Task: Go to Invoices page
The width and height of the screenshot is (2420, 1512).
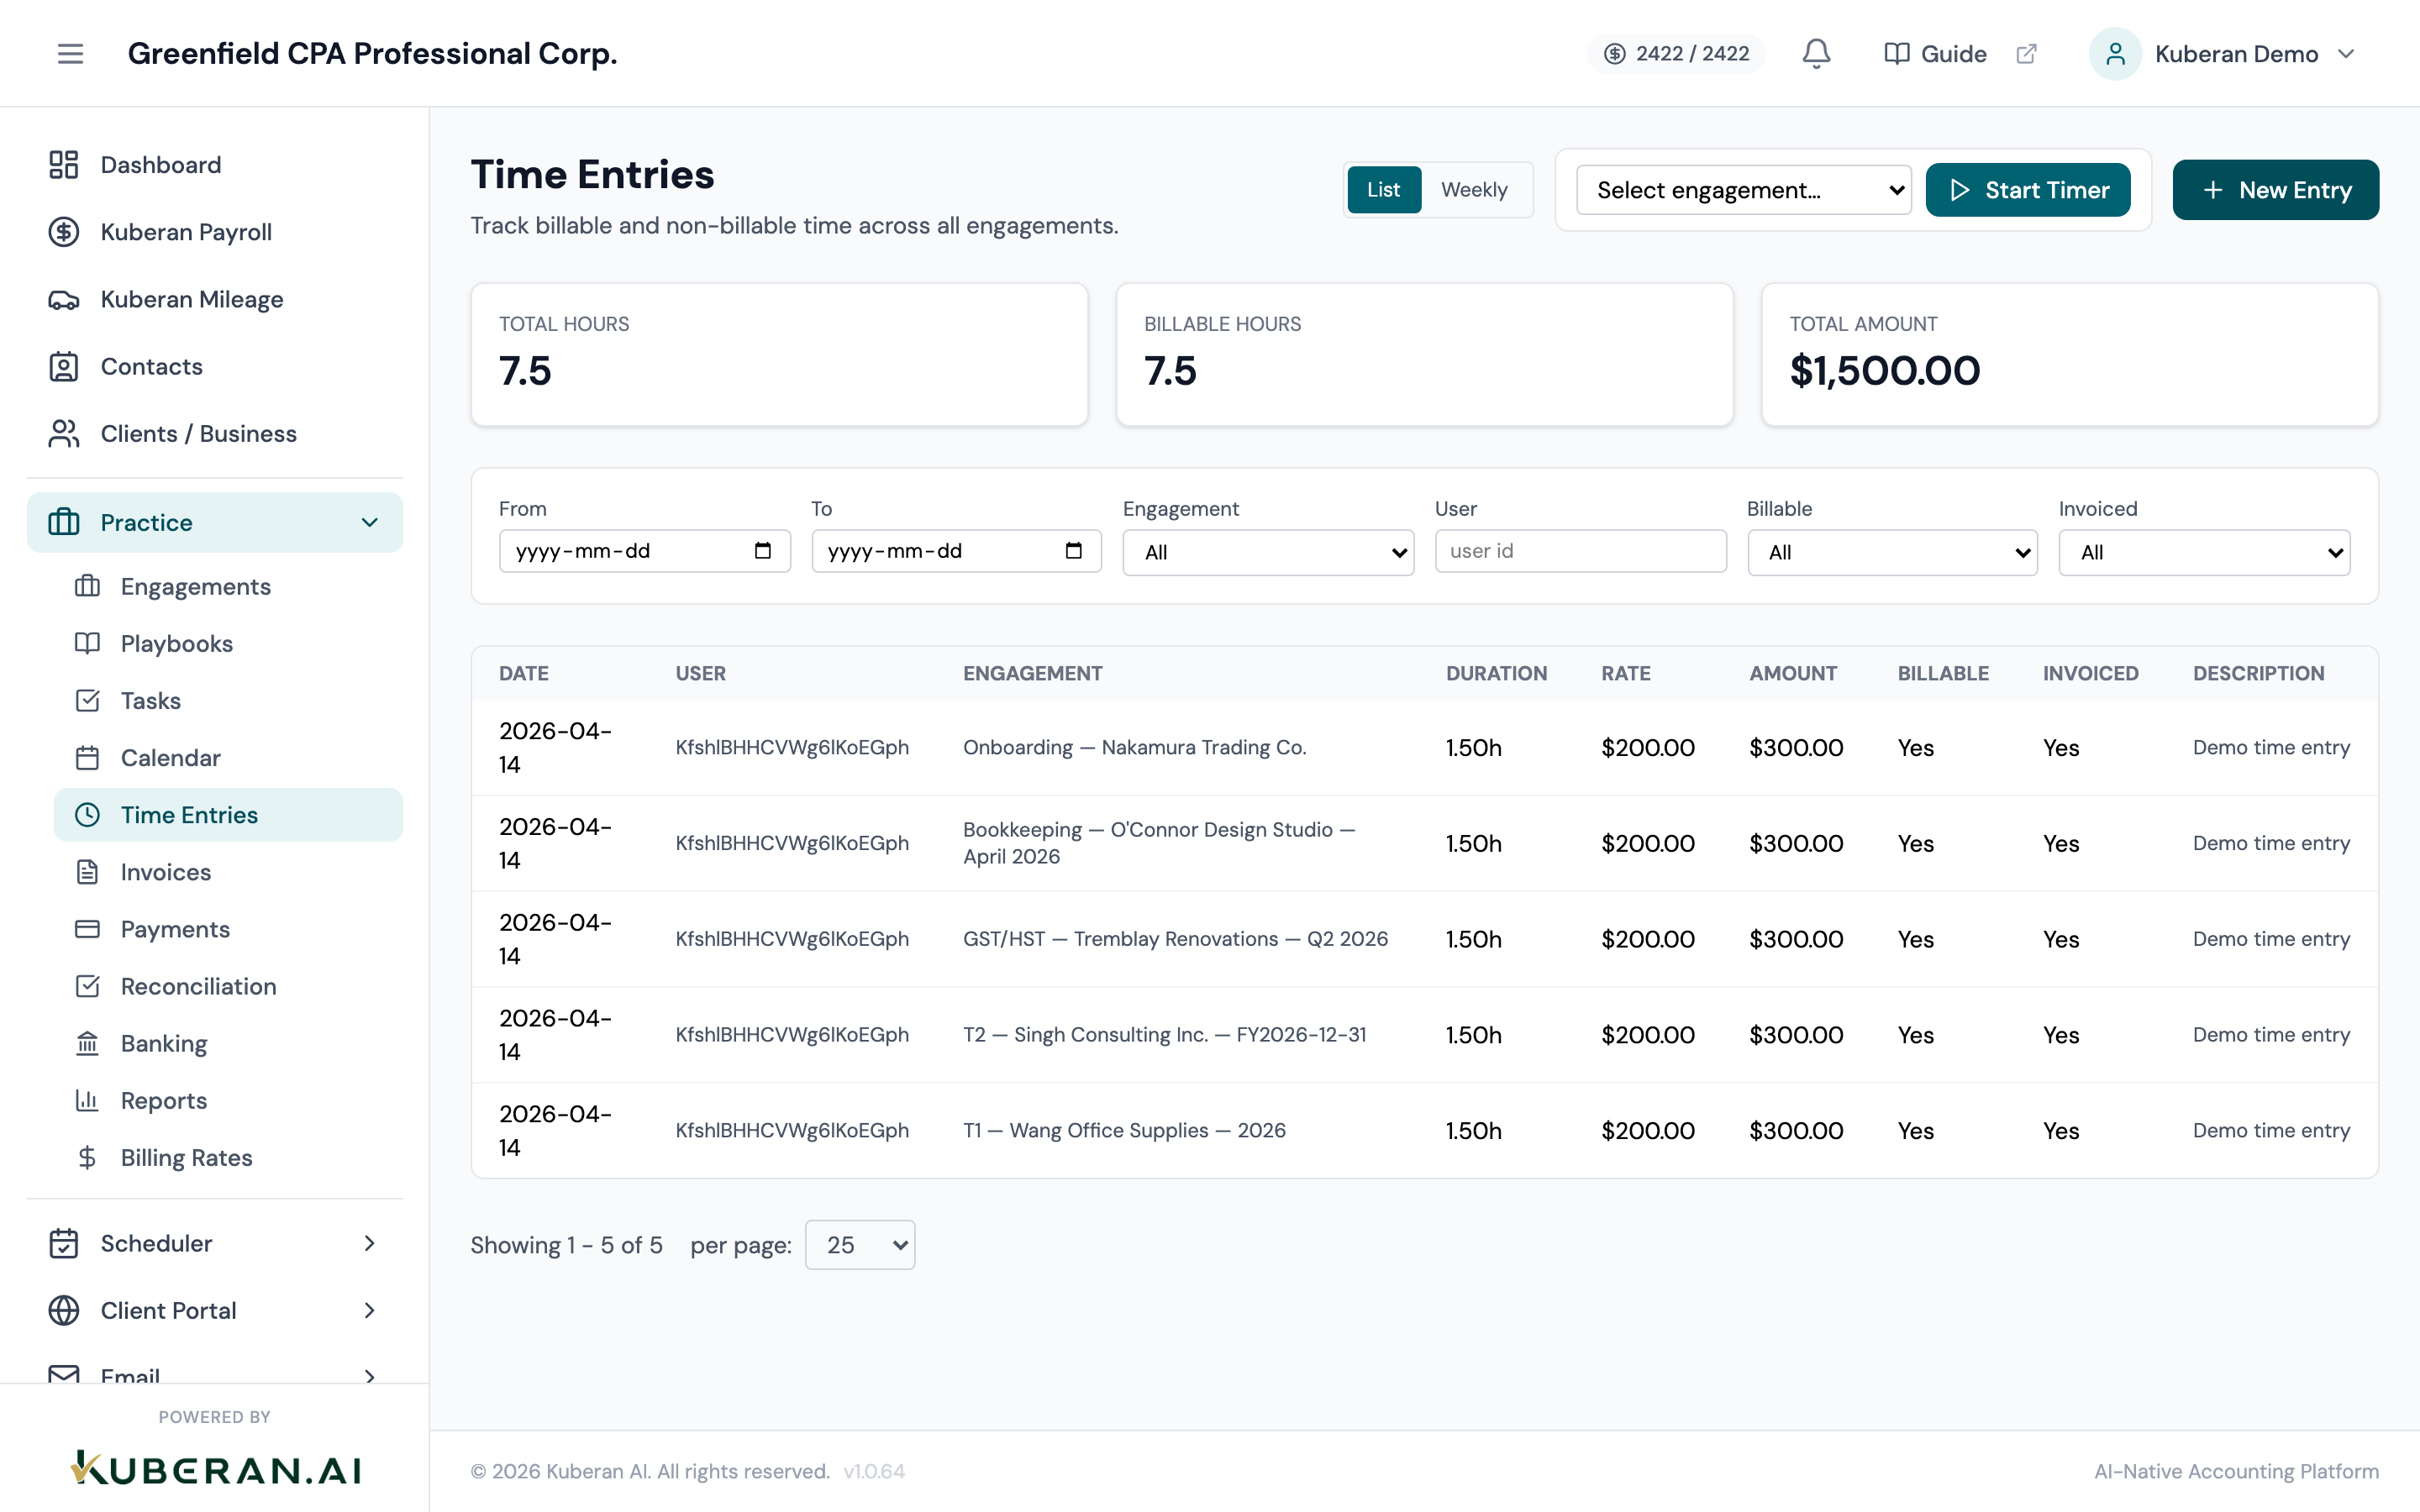Action: (228, 871)
